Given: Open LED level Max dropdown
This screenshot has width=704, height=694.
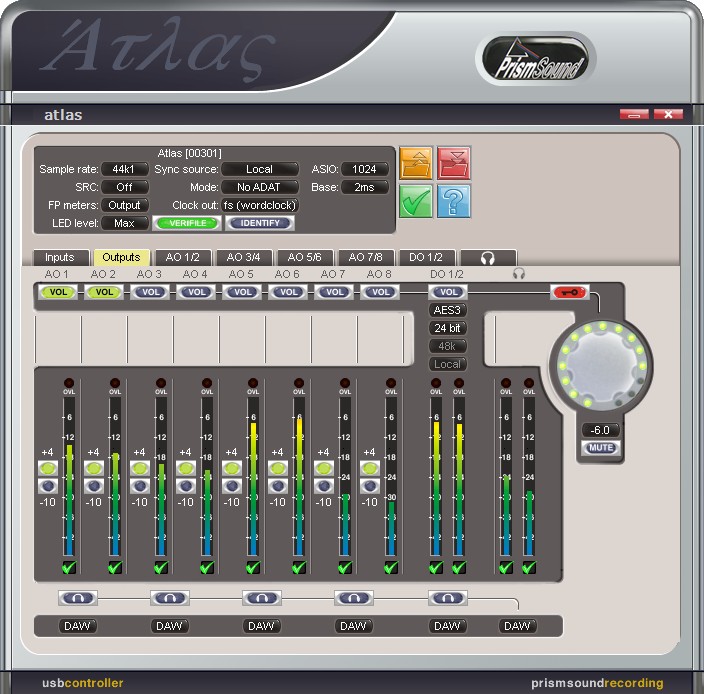Looking at the screenshot, I should coord(124,223).
